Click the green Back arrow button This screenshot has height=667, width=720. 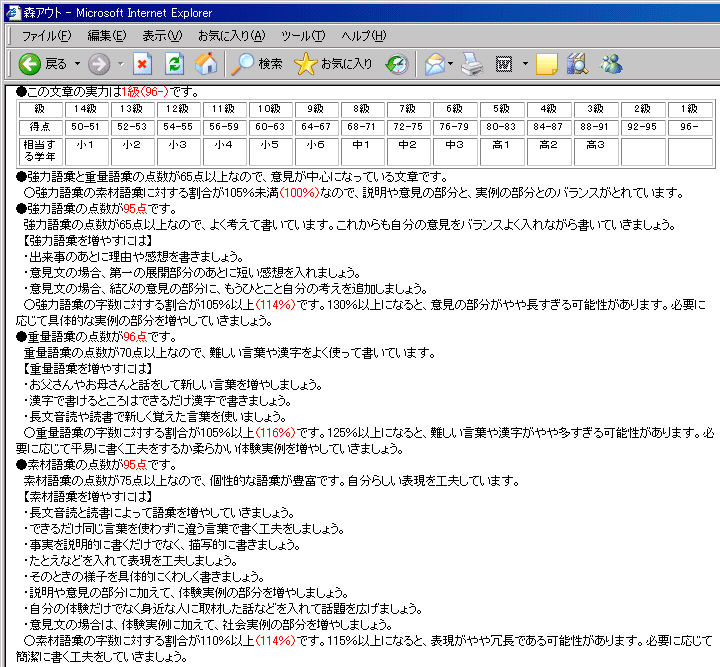[30, 64]
